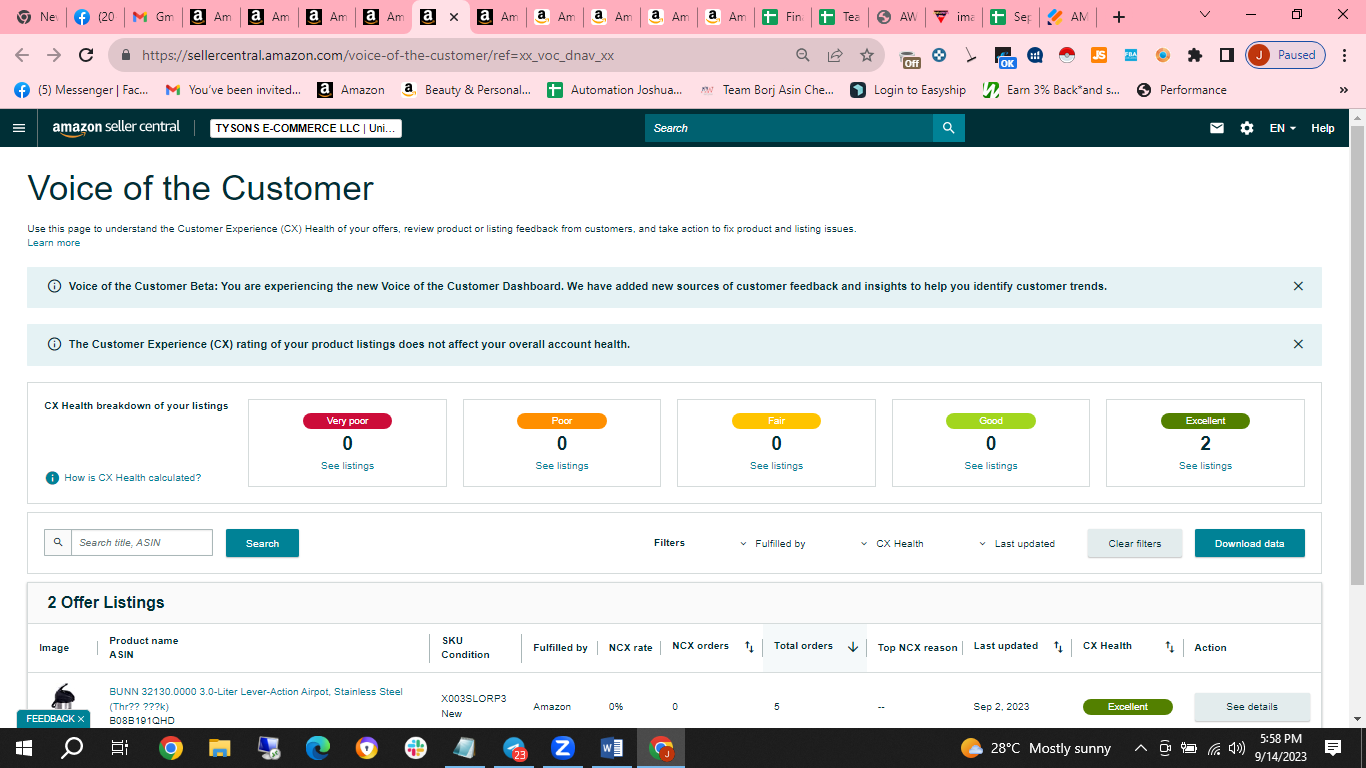Switch to the Gmail browser tab
The width and height of the screenshot is (1366, 768).
coord(153,17)
